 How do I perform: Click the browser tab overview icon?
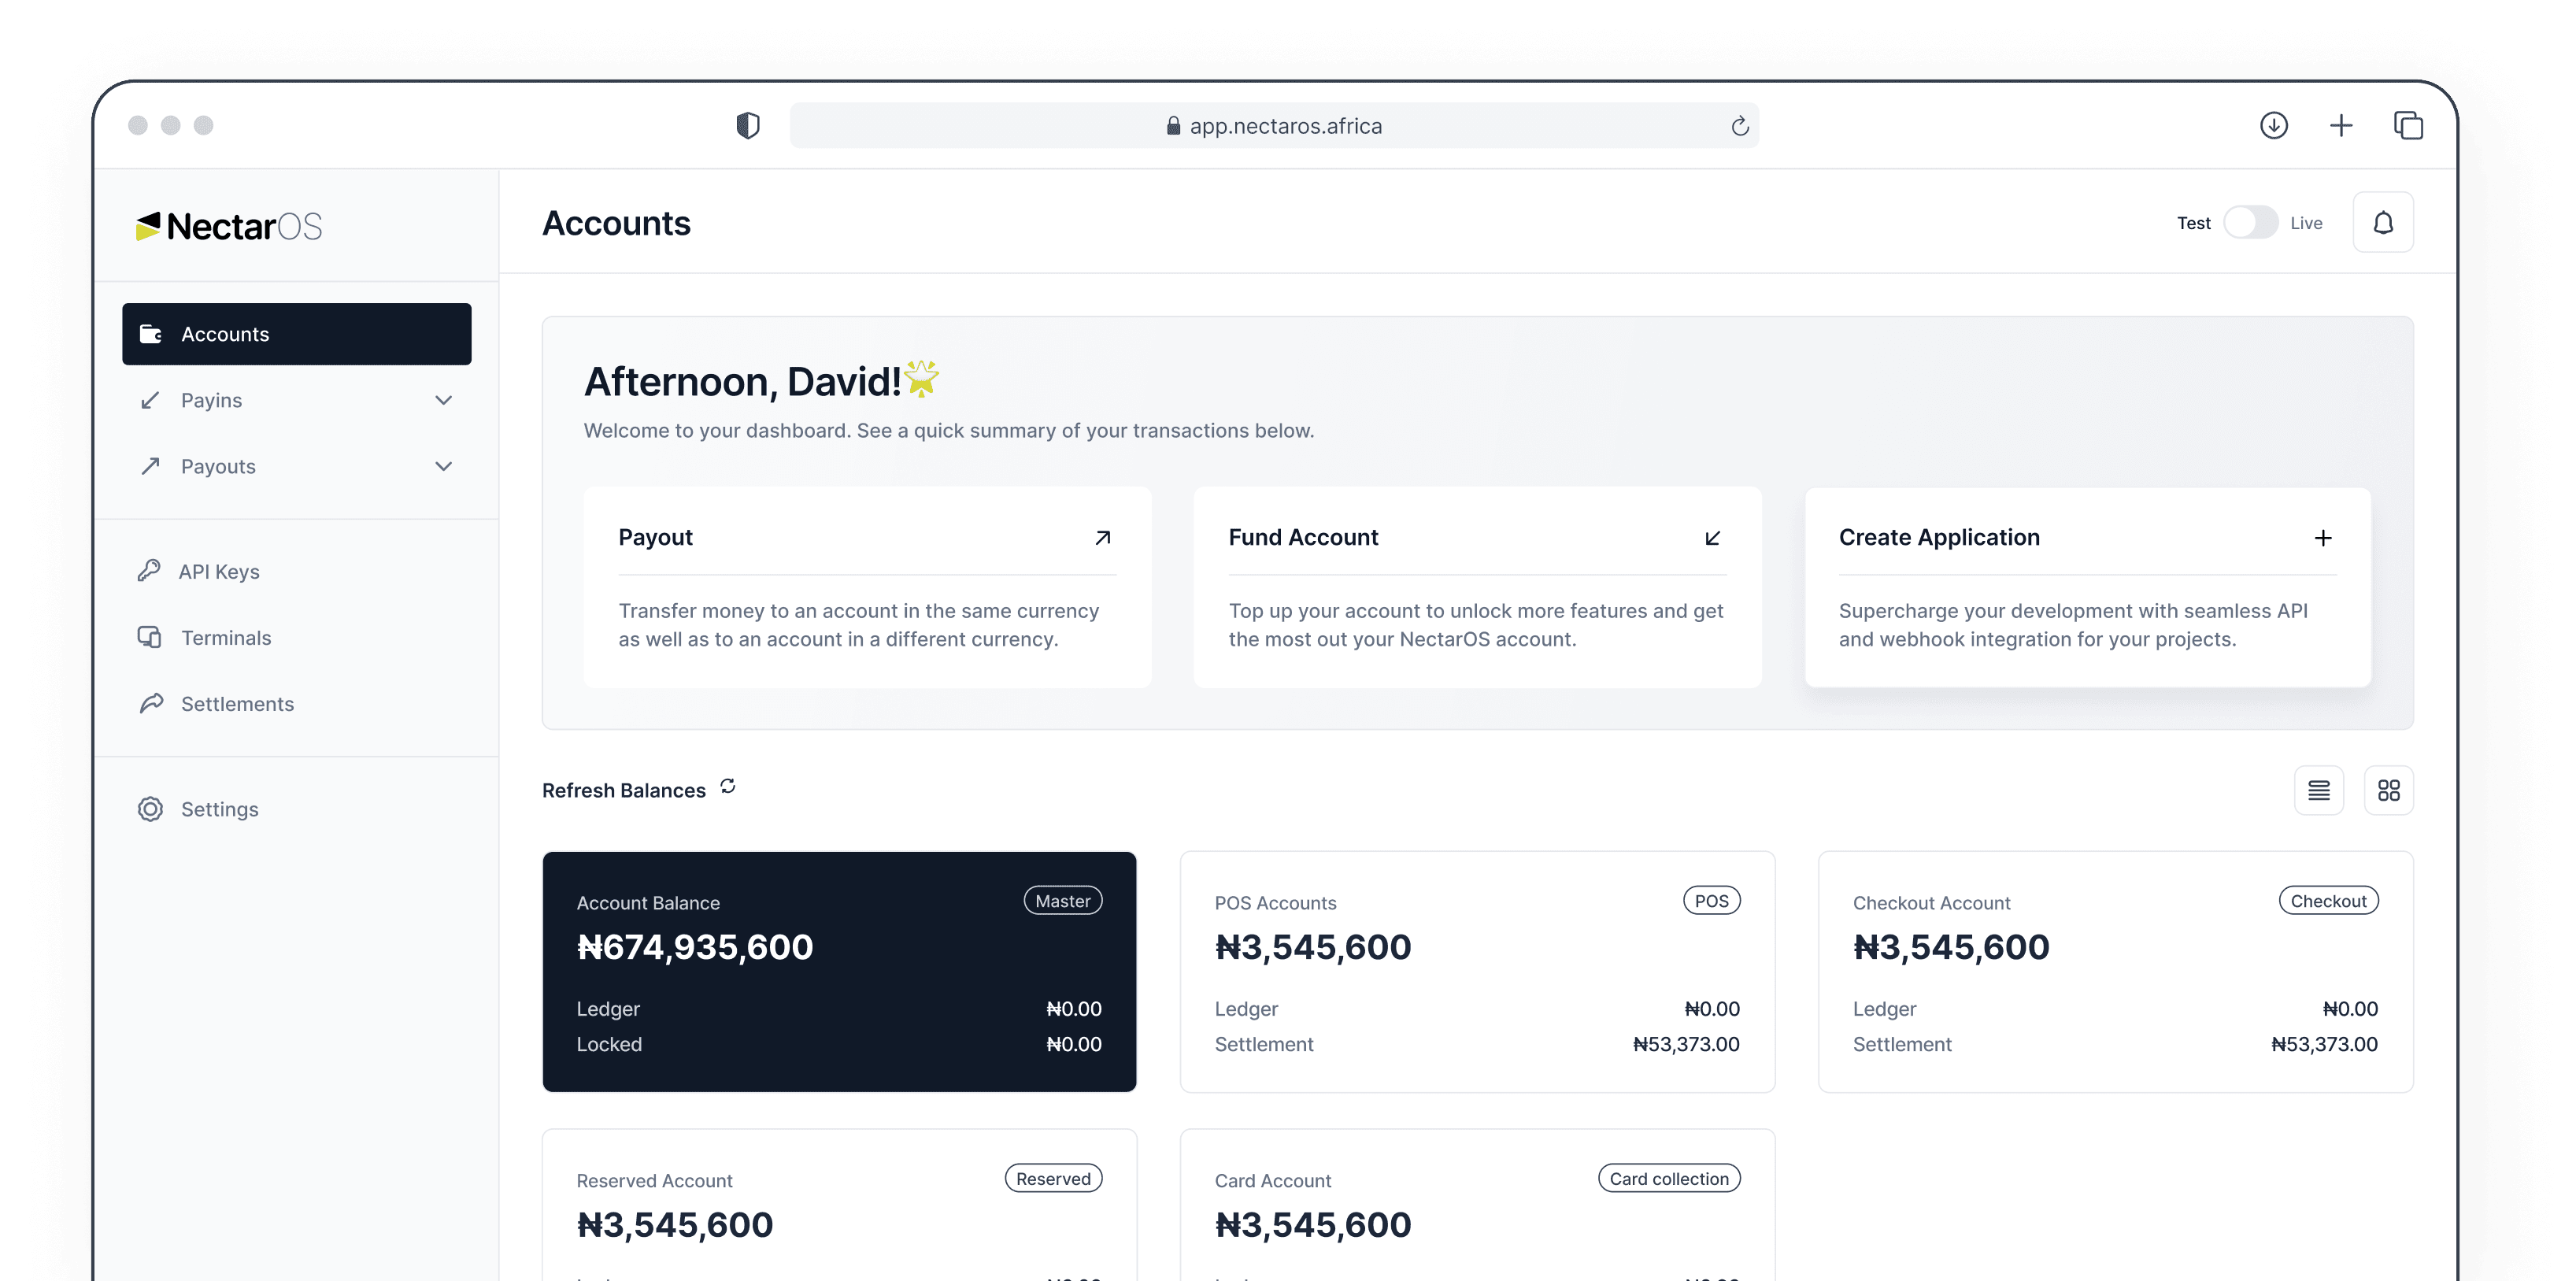coord(2408,125)
